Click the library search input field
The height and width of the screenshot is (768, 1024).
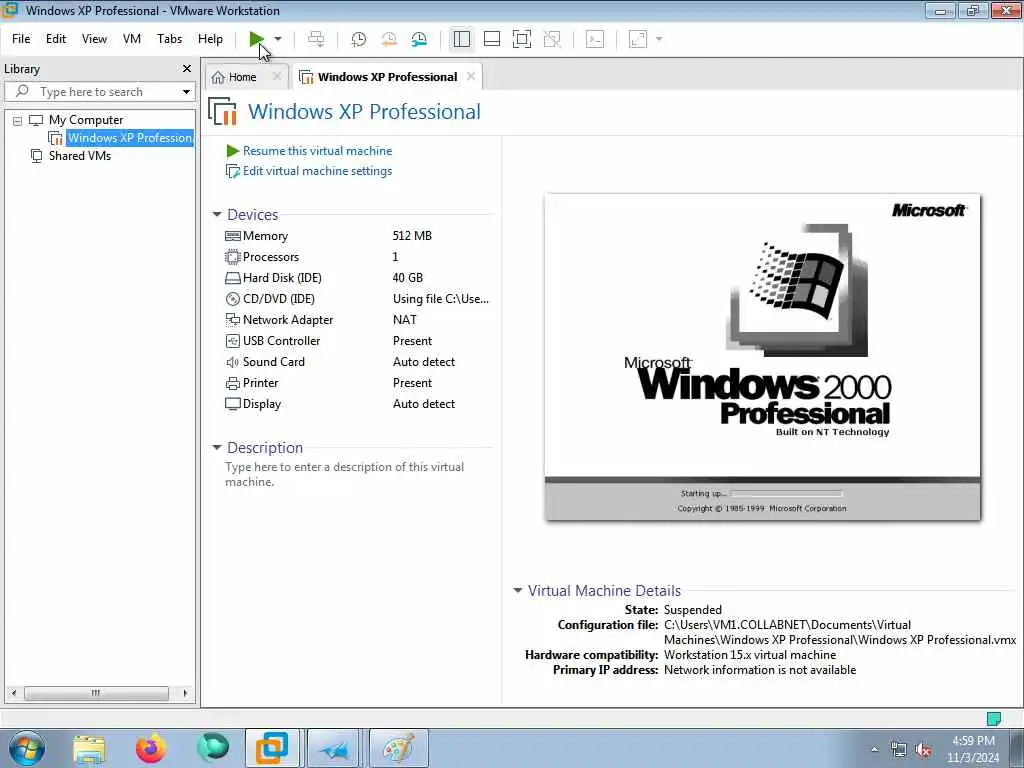click(97, 92)
